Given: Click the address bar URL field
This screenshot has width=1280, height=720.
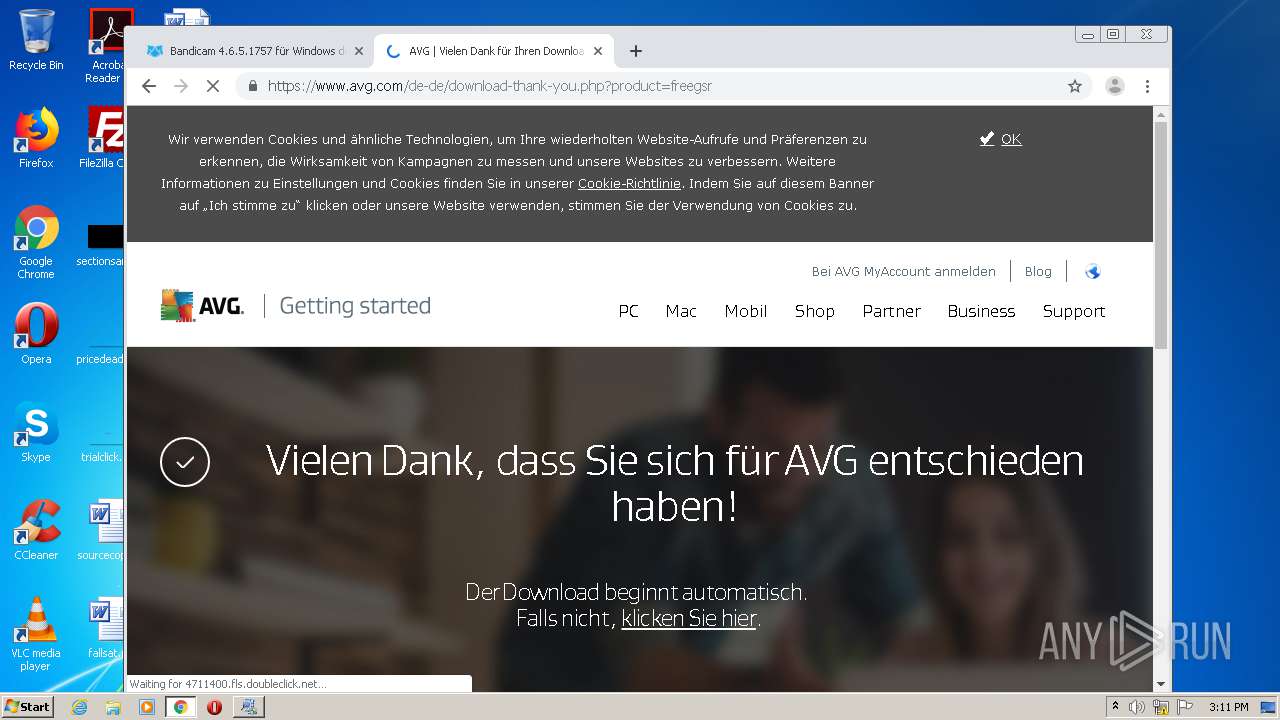Looking at the screenshot, I should pyautogui.click(x=660, y=86).
